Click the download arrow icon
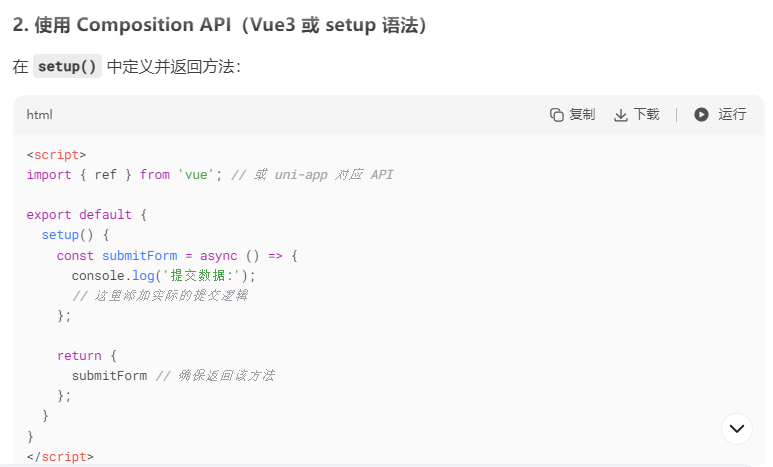773x467 pixels. tap(621, 115)
